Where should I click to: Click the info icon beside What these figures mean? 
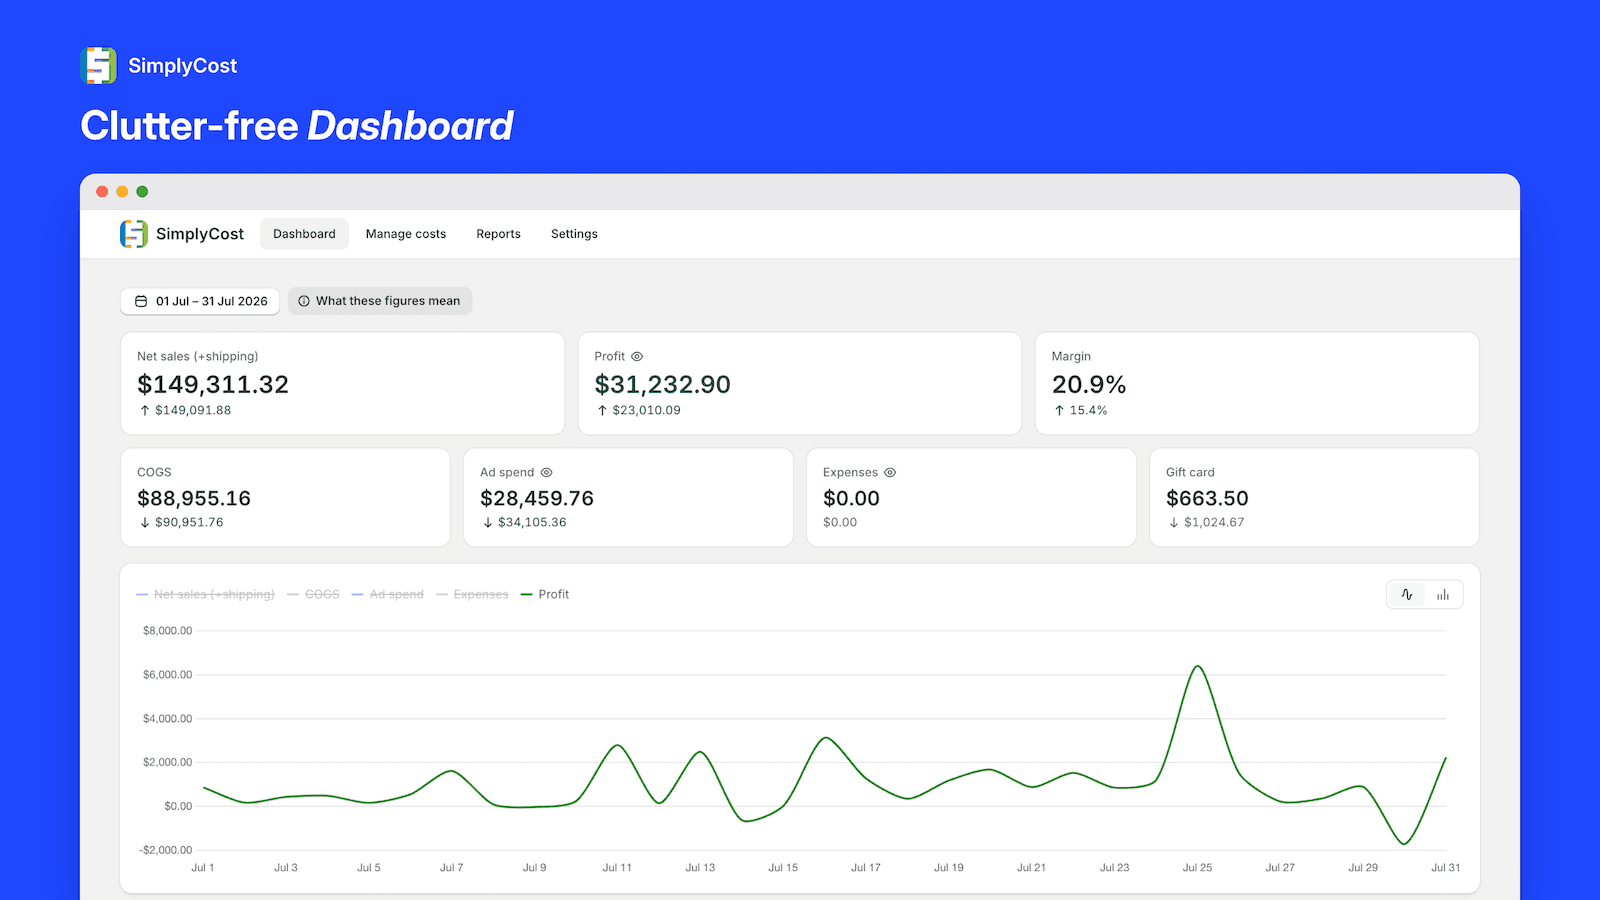(x=304, y=301)
